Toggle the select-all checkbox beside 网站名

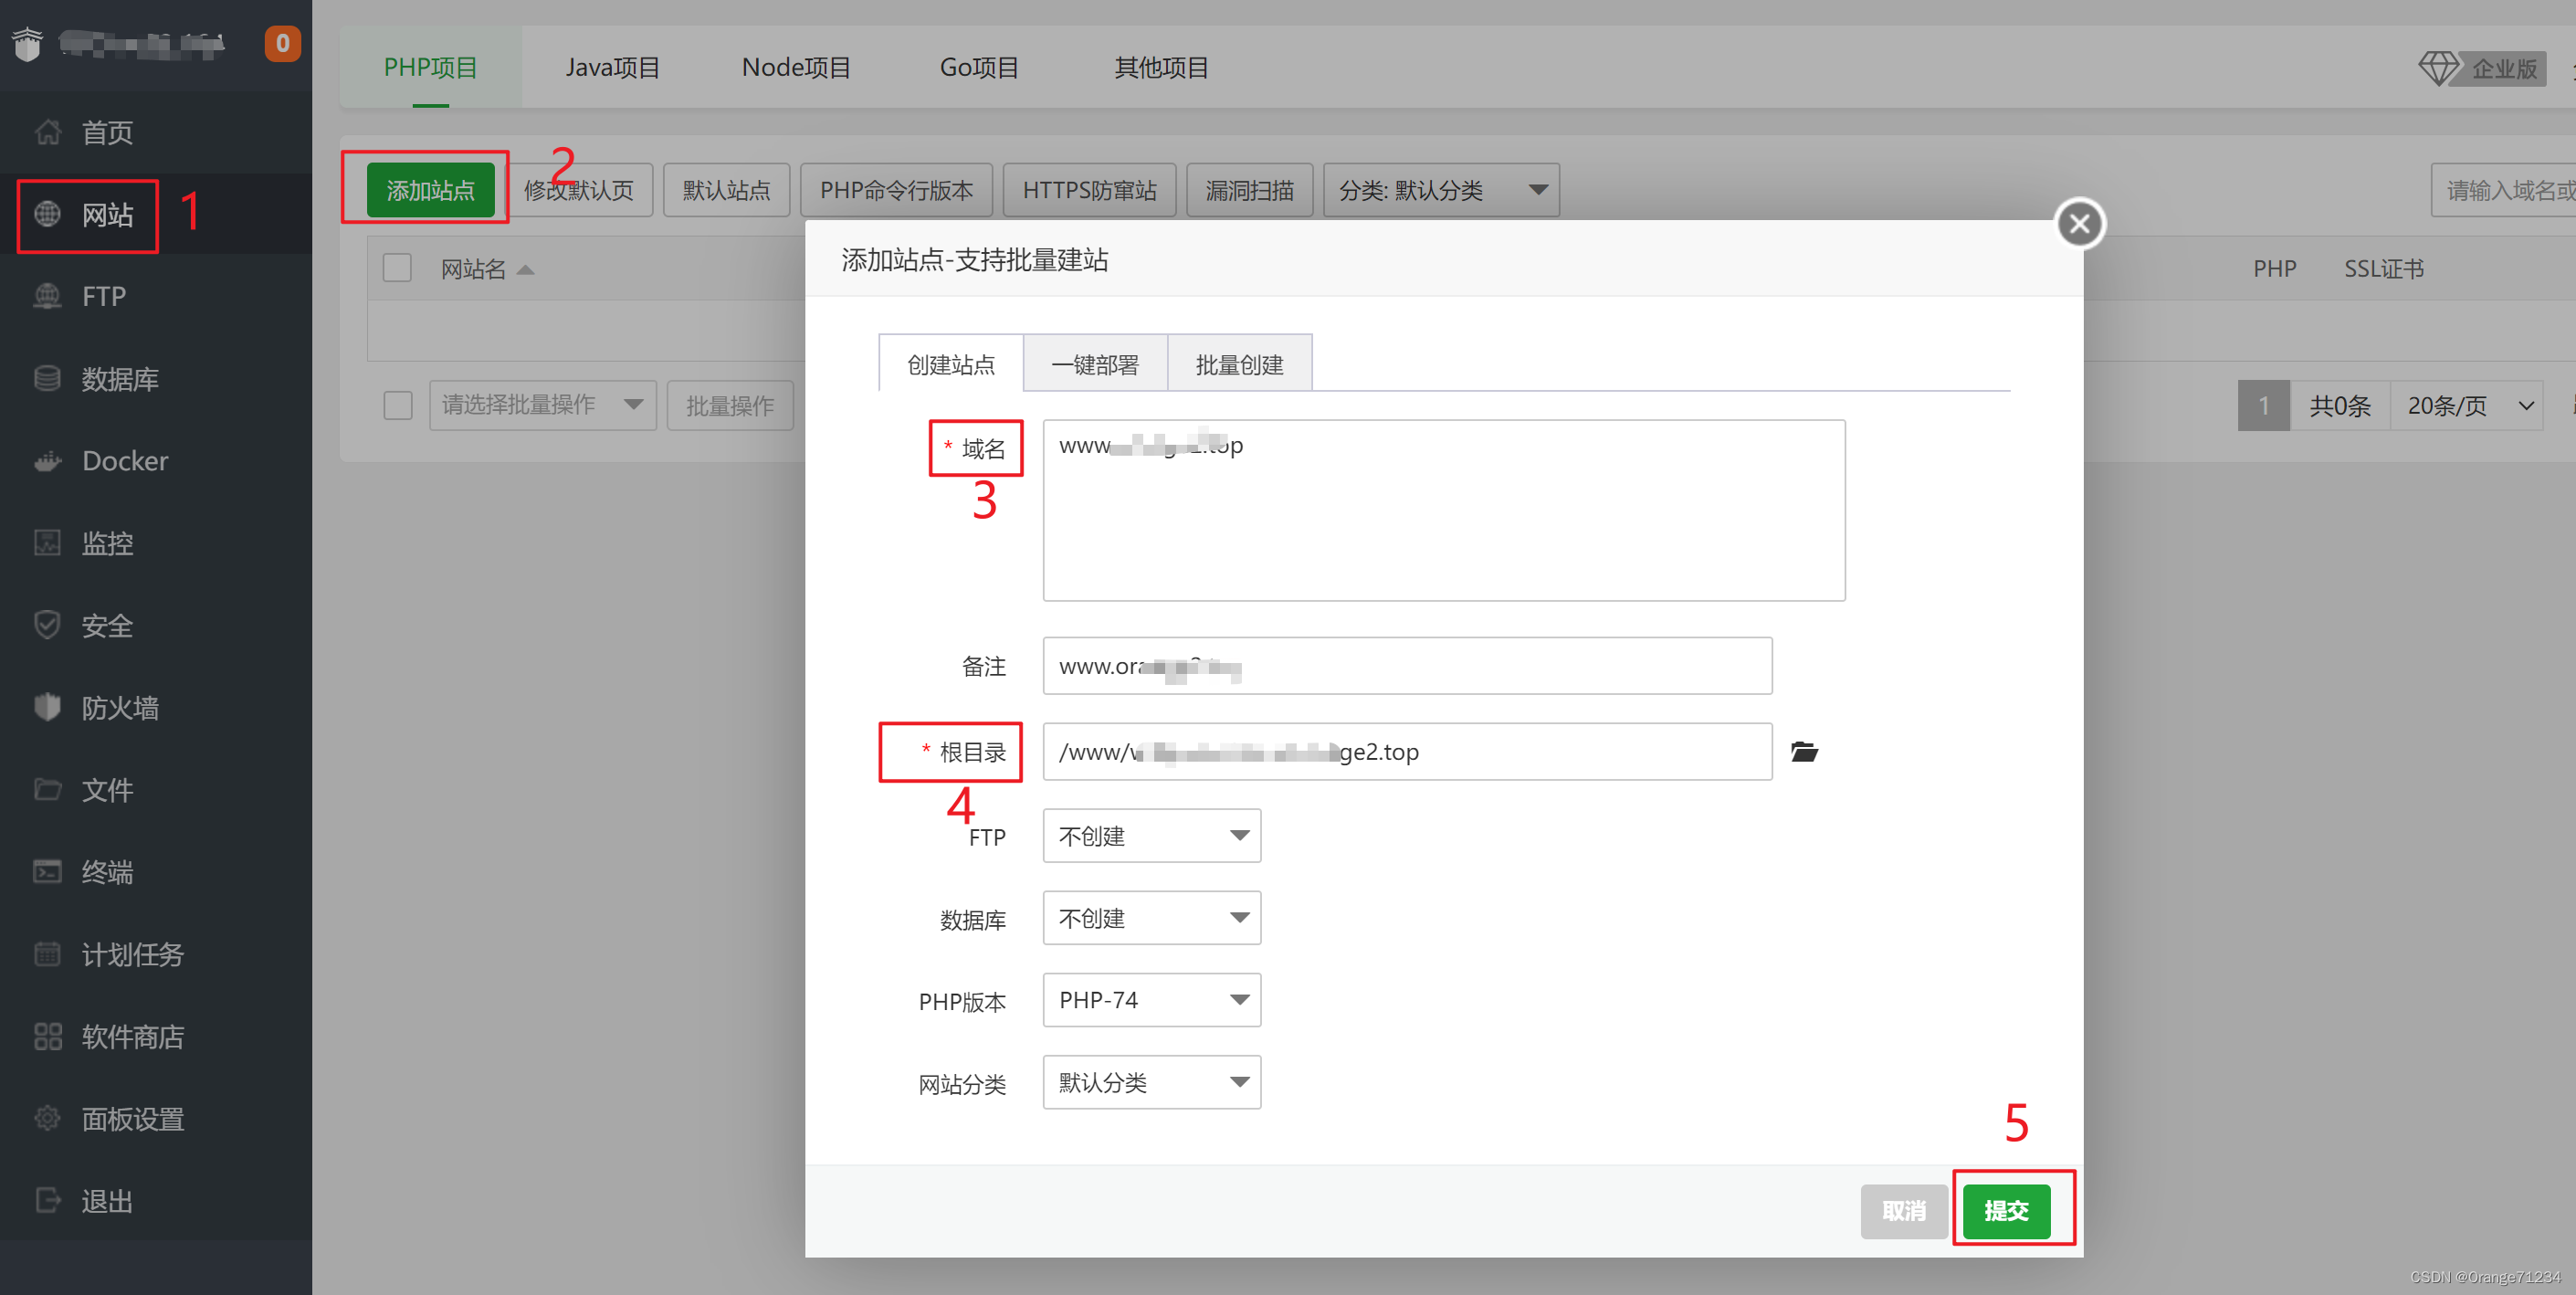tap(397, 268)
